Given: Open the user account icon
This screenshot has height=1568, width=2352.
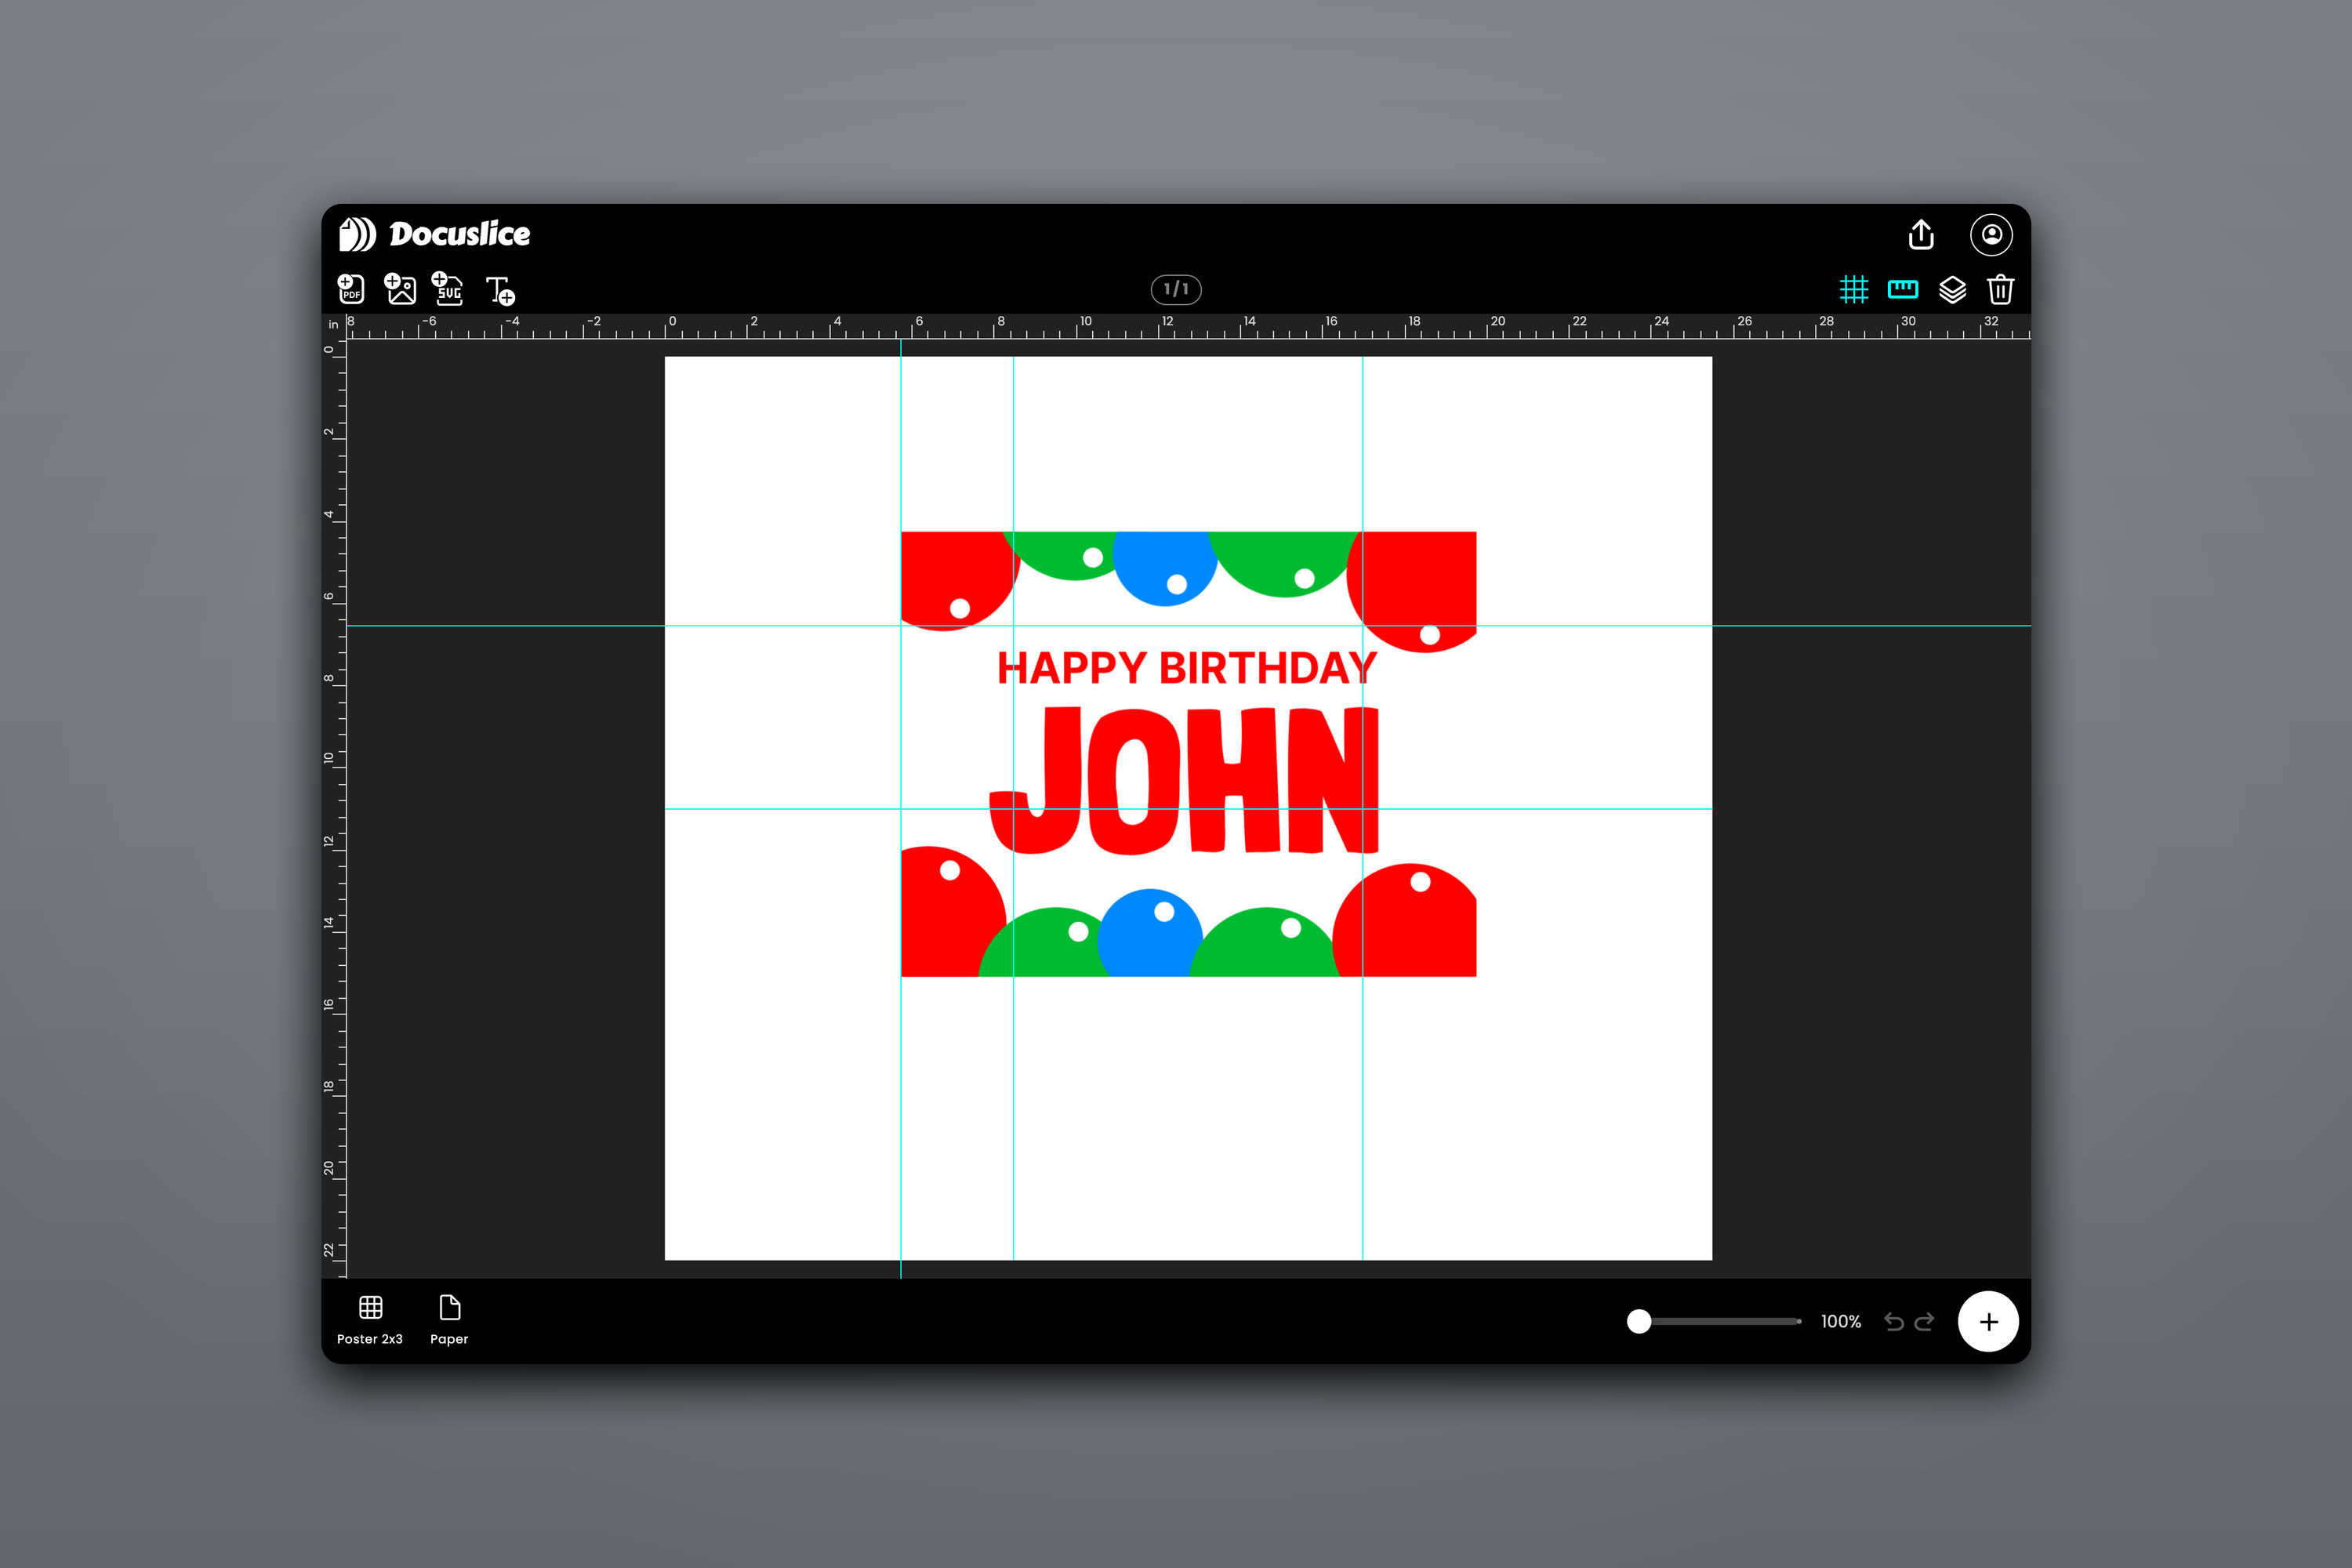Looking at the screenshot, I should (1991, 234).
